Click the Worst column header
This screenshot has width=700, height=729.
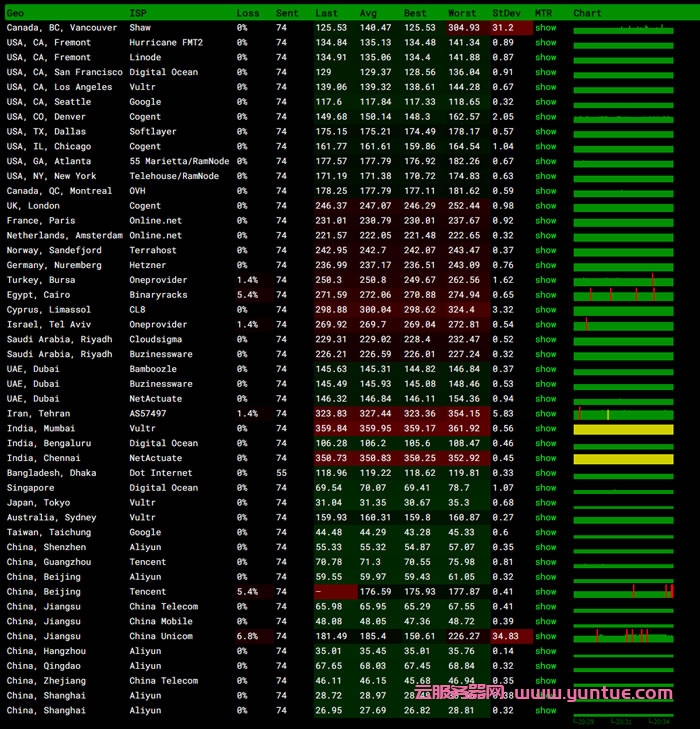(x=462, y=13)
